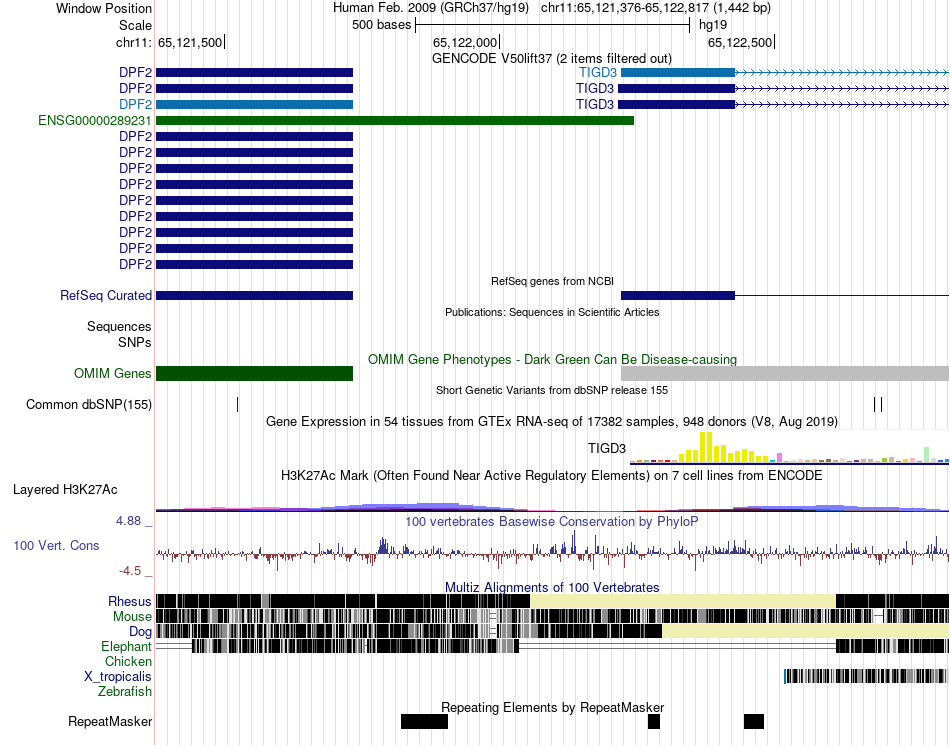Select the light-blue DPF2 transcript label
950x745 pixels.
[x=135, y=104]
